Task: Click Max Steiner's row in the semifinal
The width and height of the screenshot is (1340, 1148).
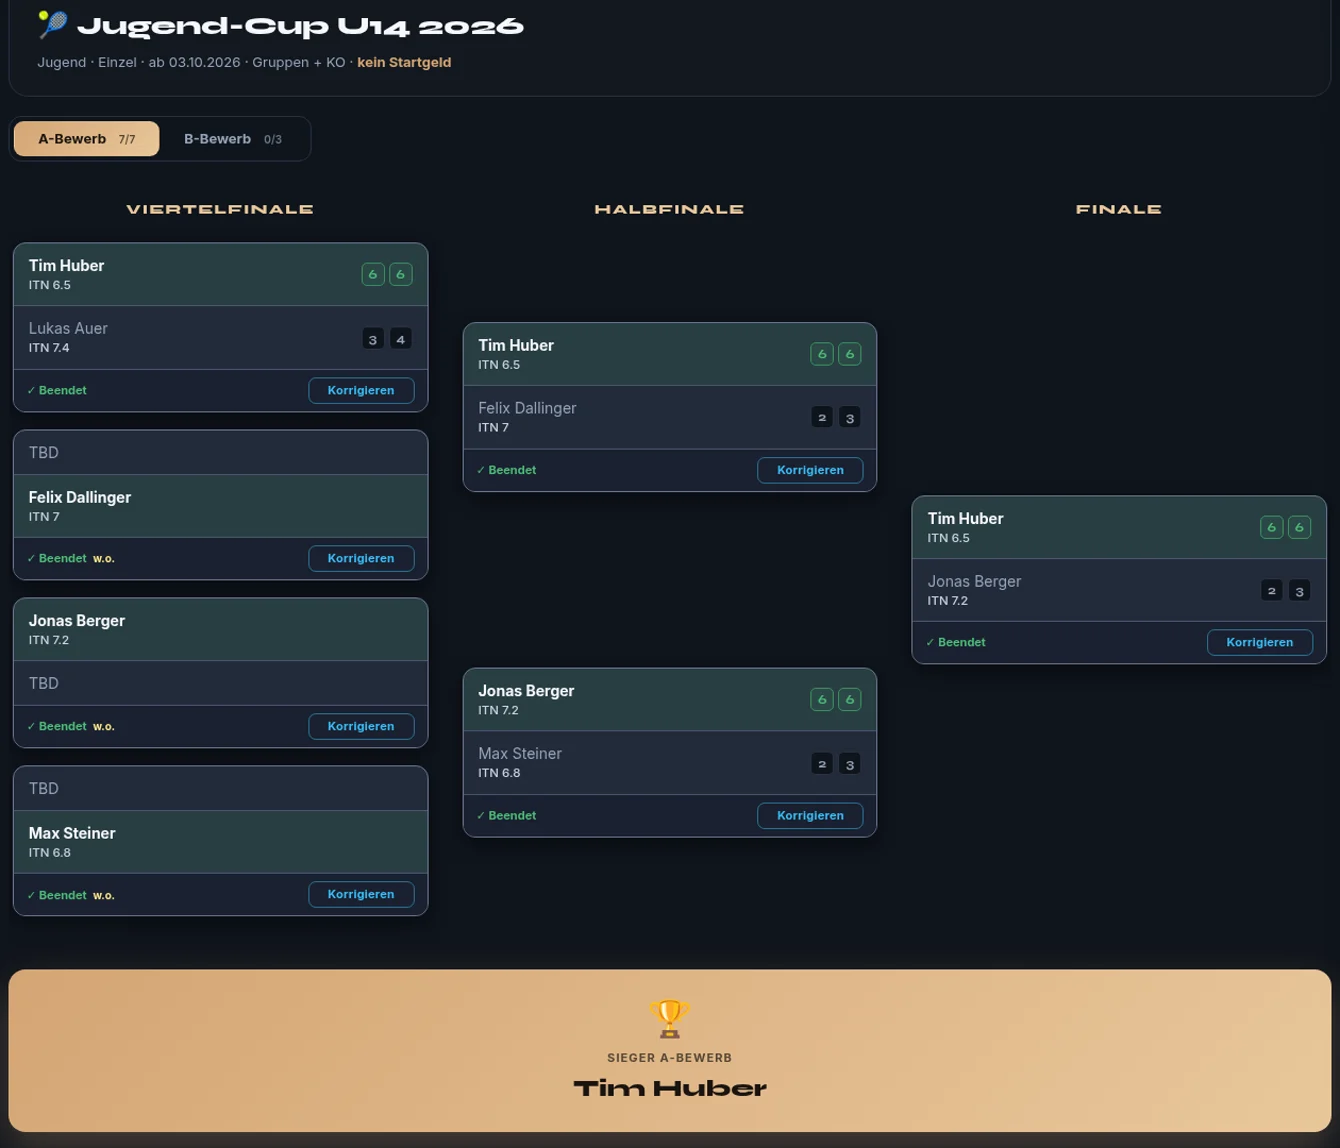Action: [x=670, y=762]
